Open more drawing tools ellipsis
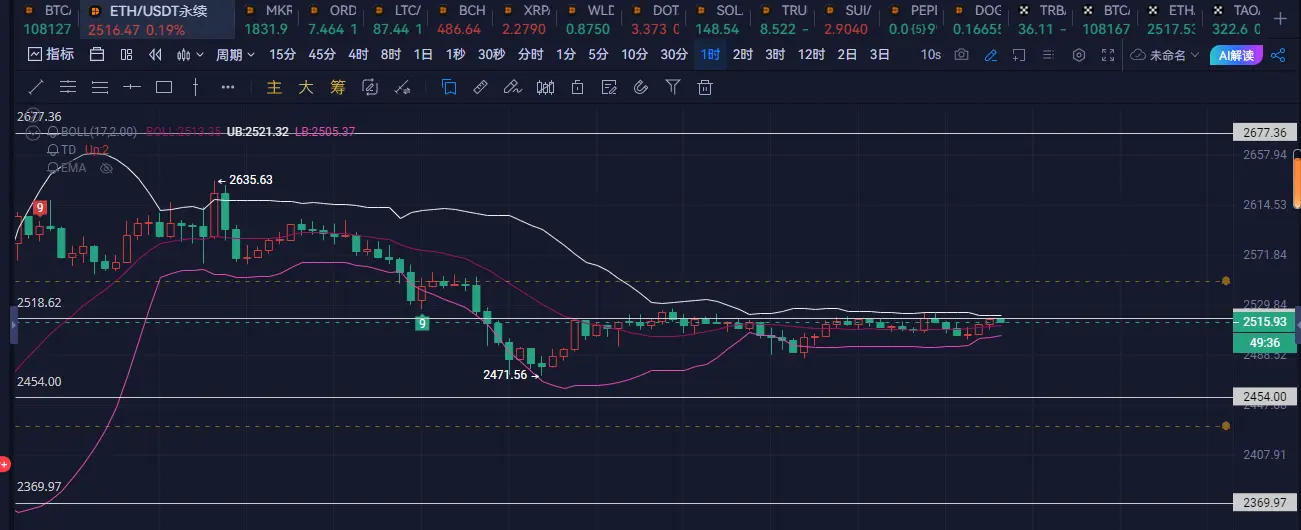 [228, 87]
